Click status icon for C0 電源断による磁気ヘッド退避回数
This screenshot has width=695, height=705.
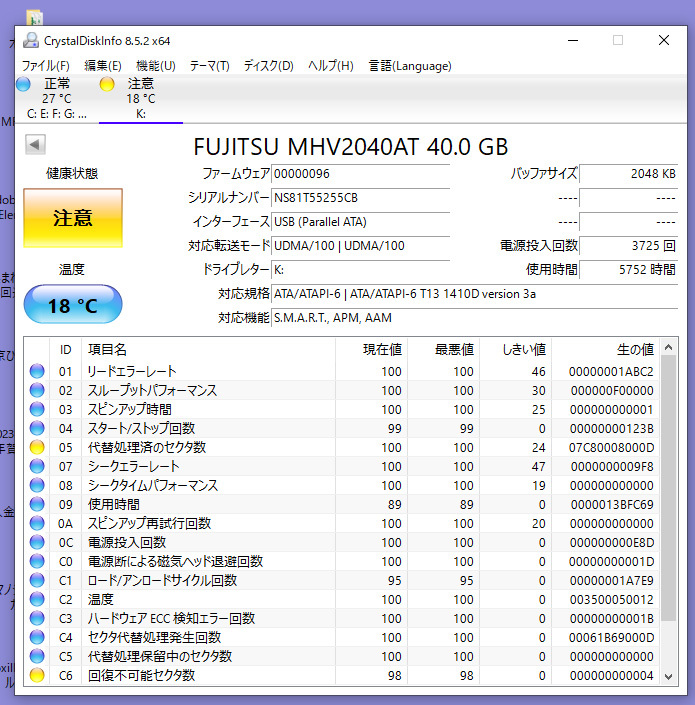pyautogui.click(x=37, y=561)
